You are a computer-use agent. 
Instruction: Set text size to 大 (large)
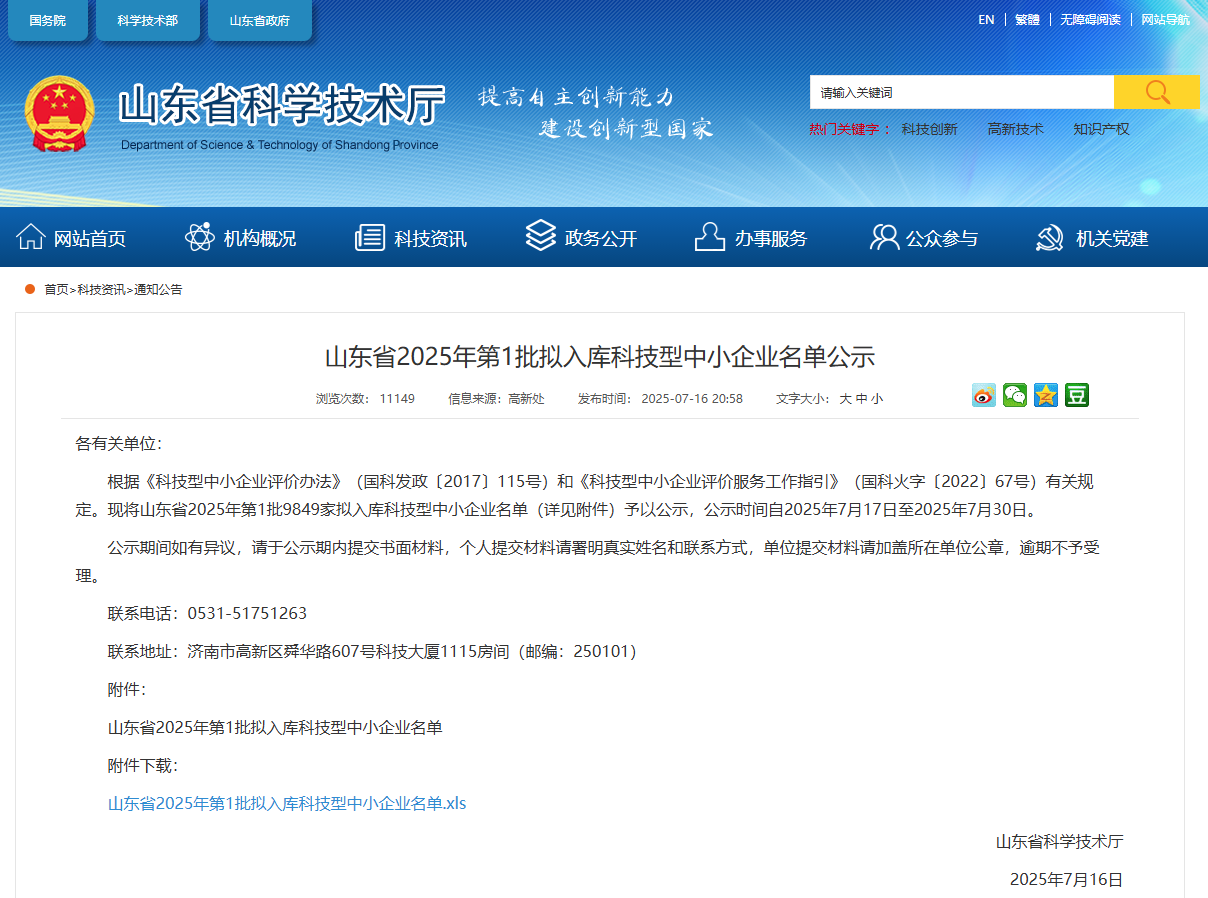tap(845, 399)
